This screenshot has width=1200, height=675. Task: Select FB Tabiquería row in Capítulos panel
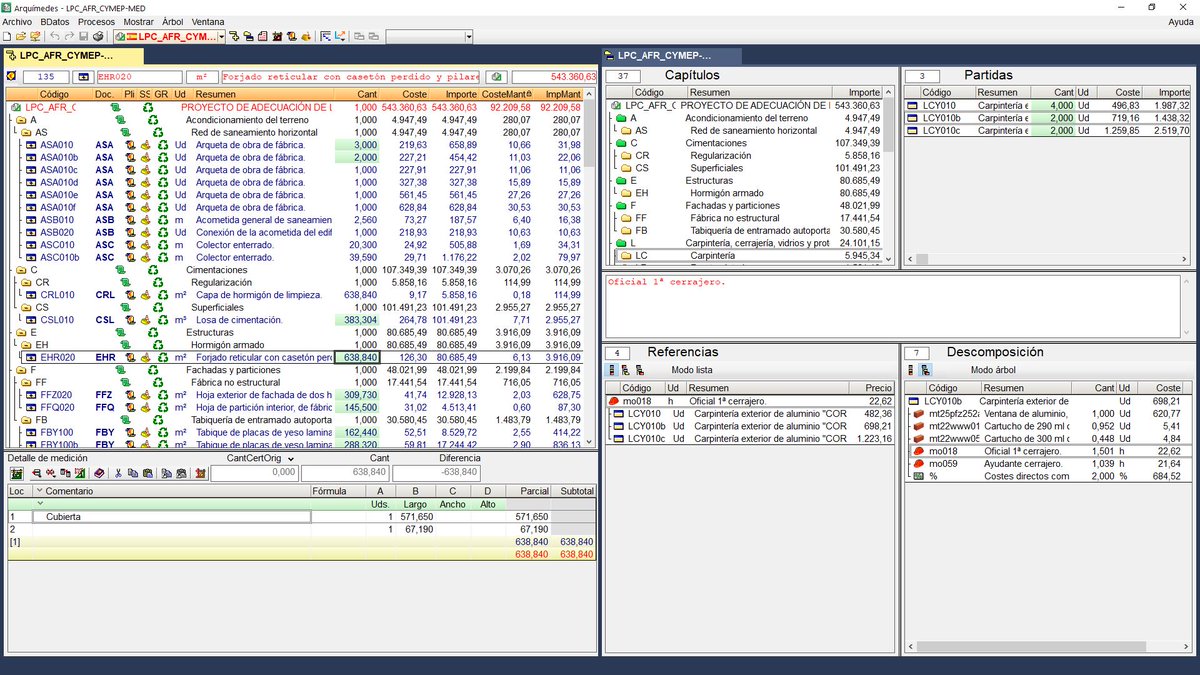[x=745, y=230]
